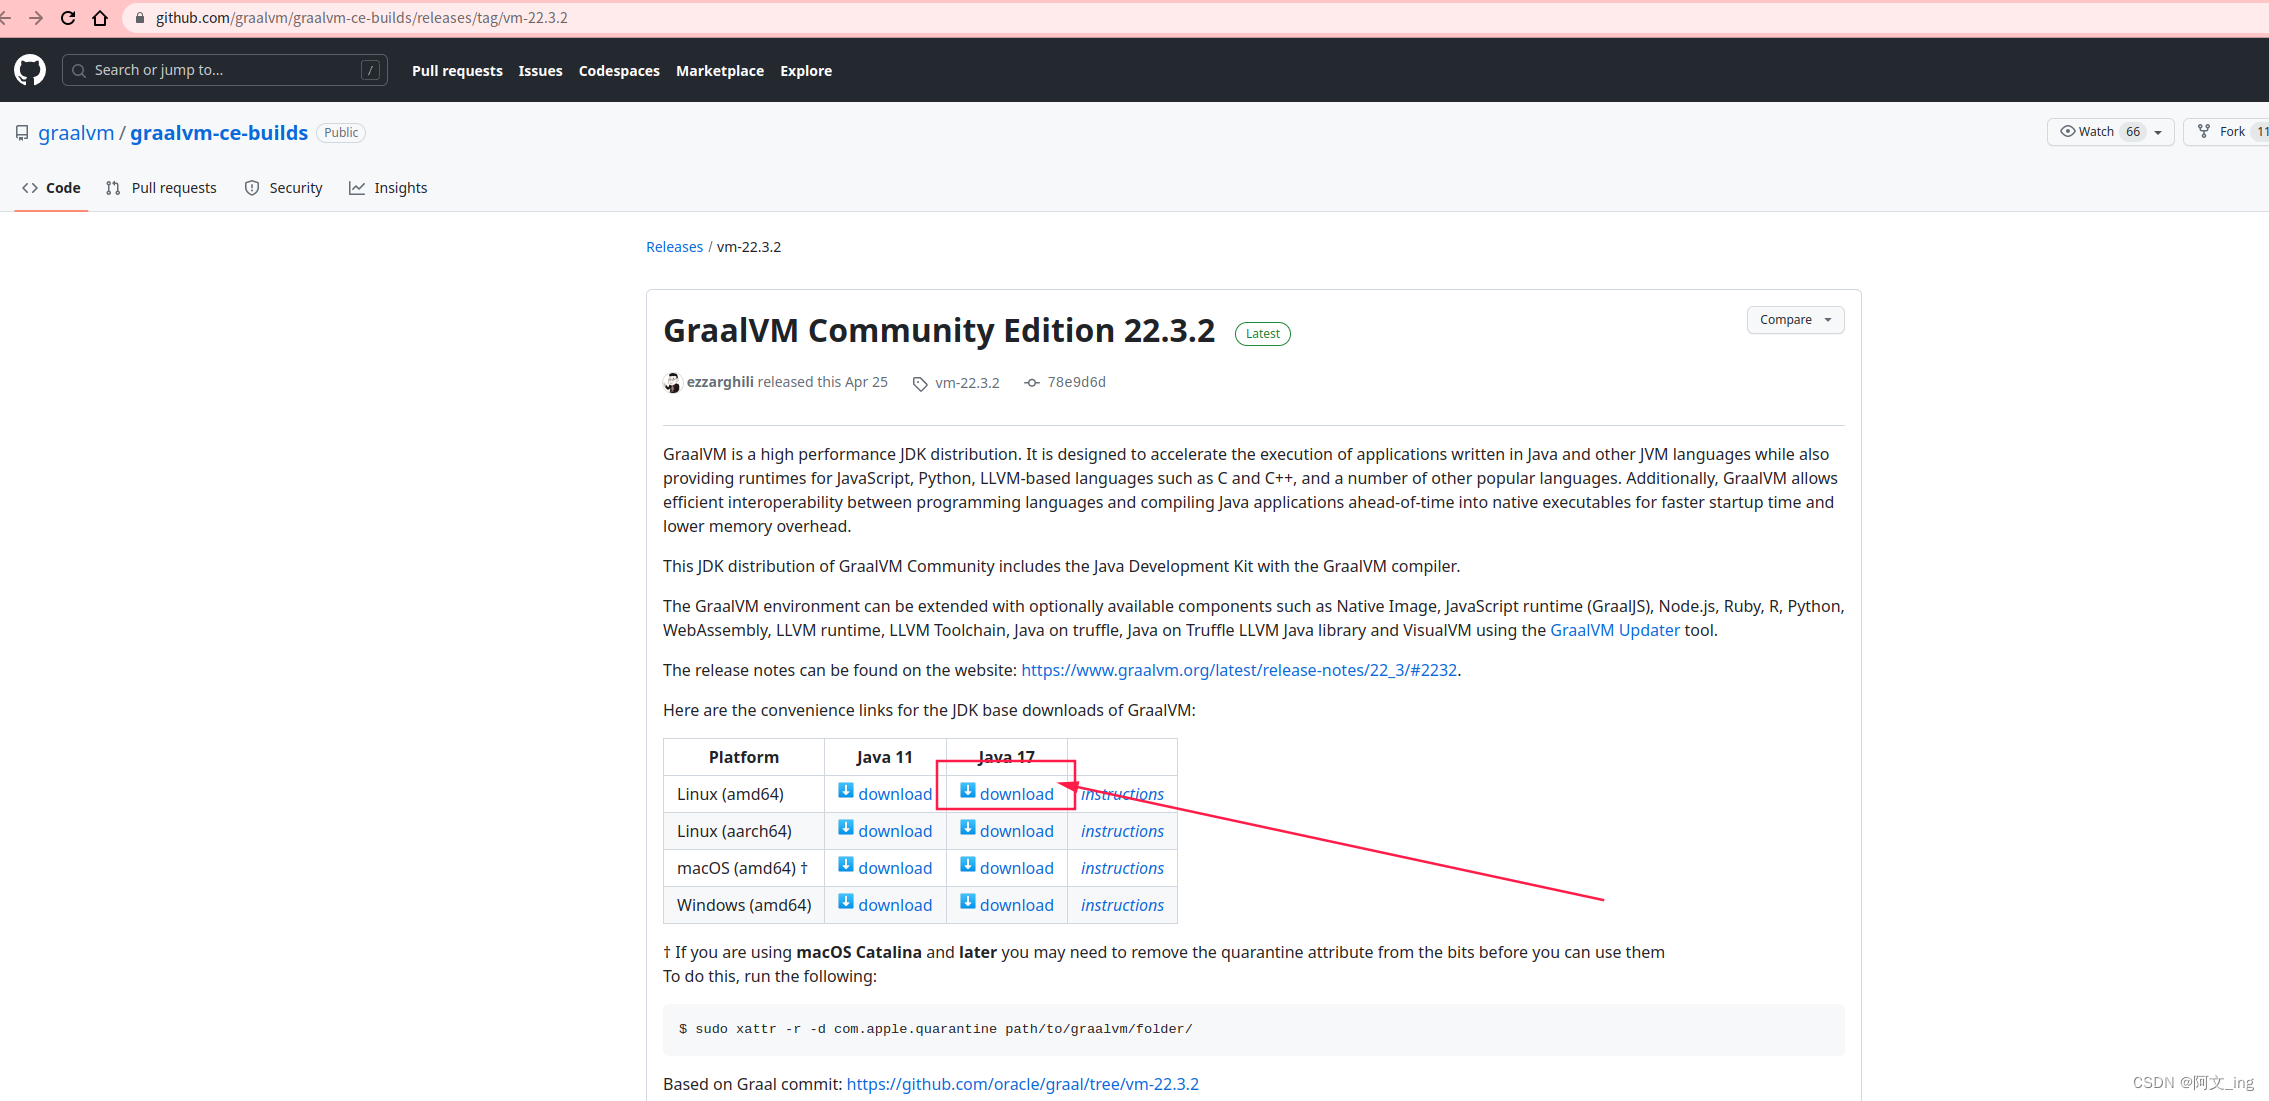Click the GitHub Octocat logo
Screen dimensions: 2269x1101
click(30, 70)
